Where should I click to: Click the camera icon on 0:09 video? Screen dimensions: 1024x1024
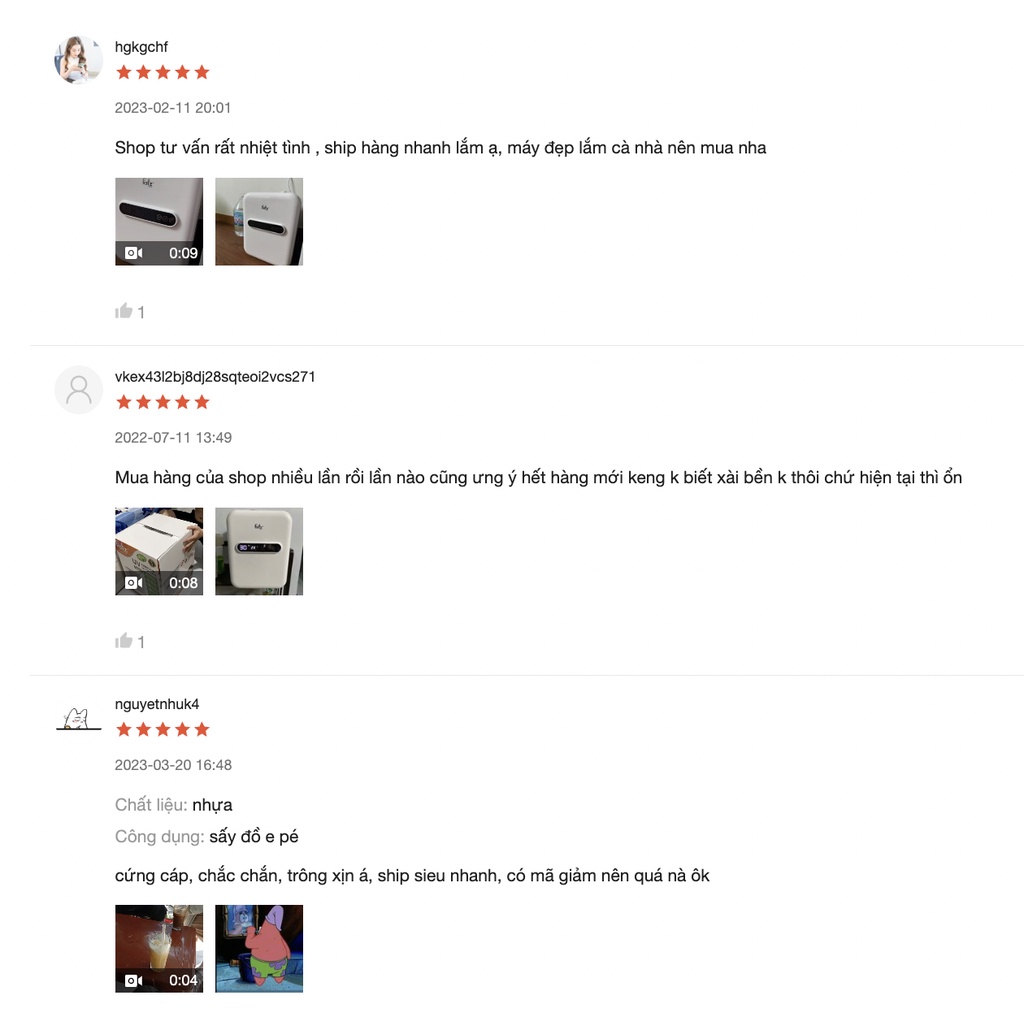133,253
